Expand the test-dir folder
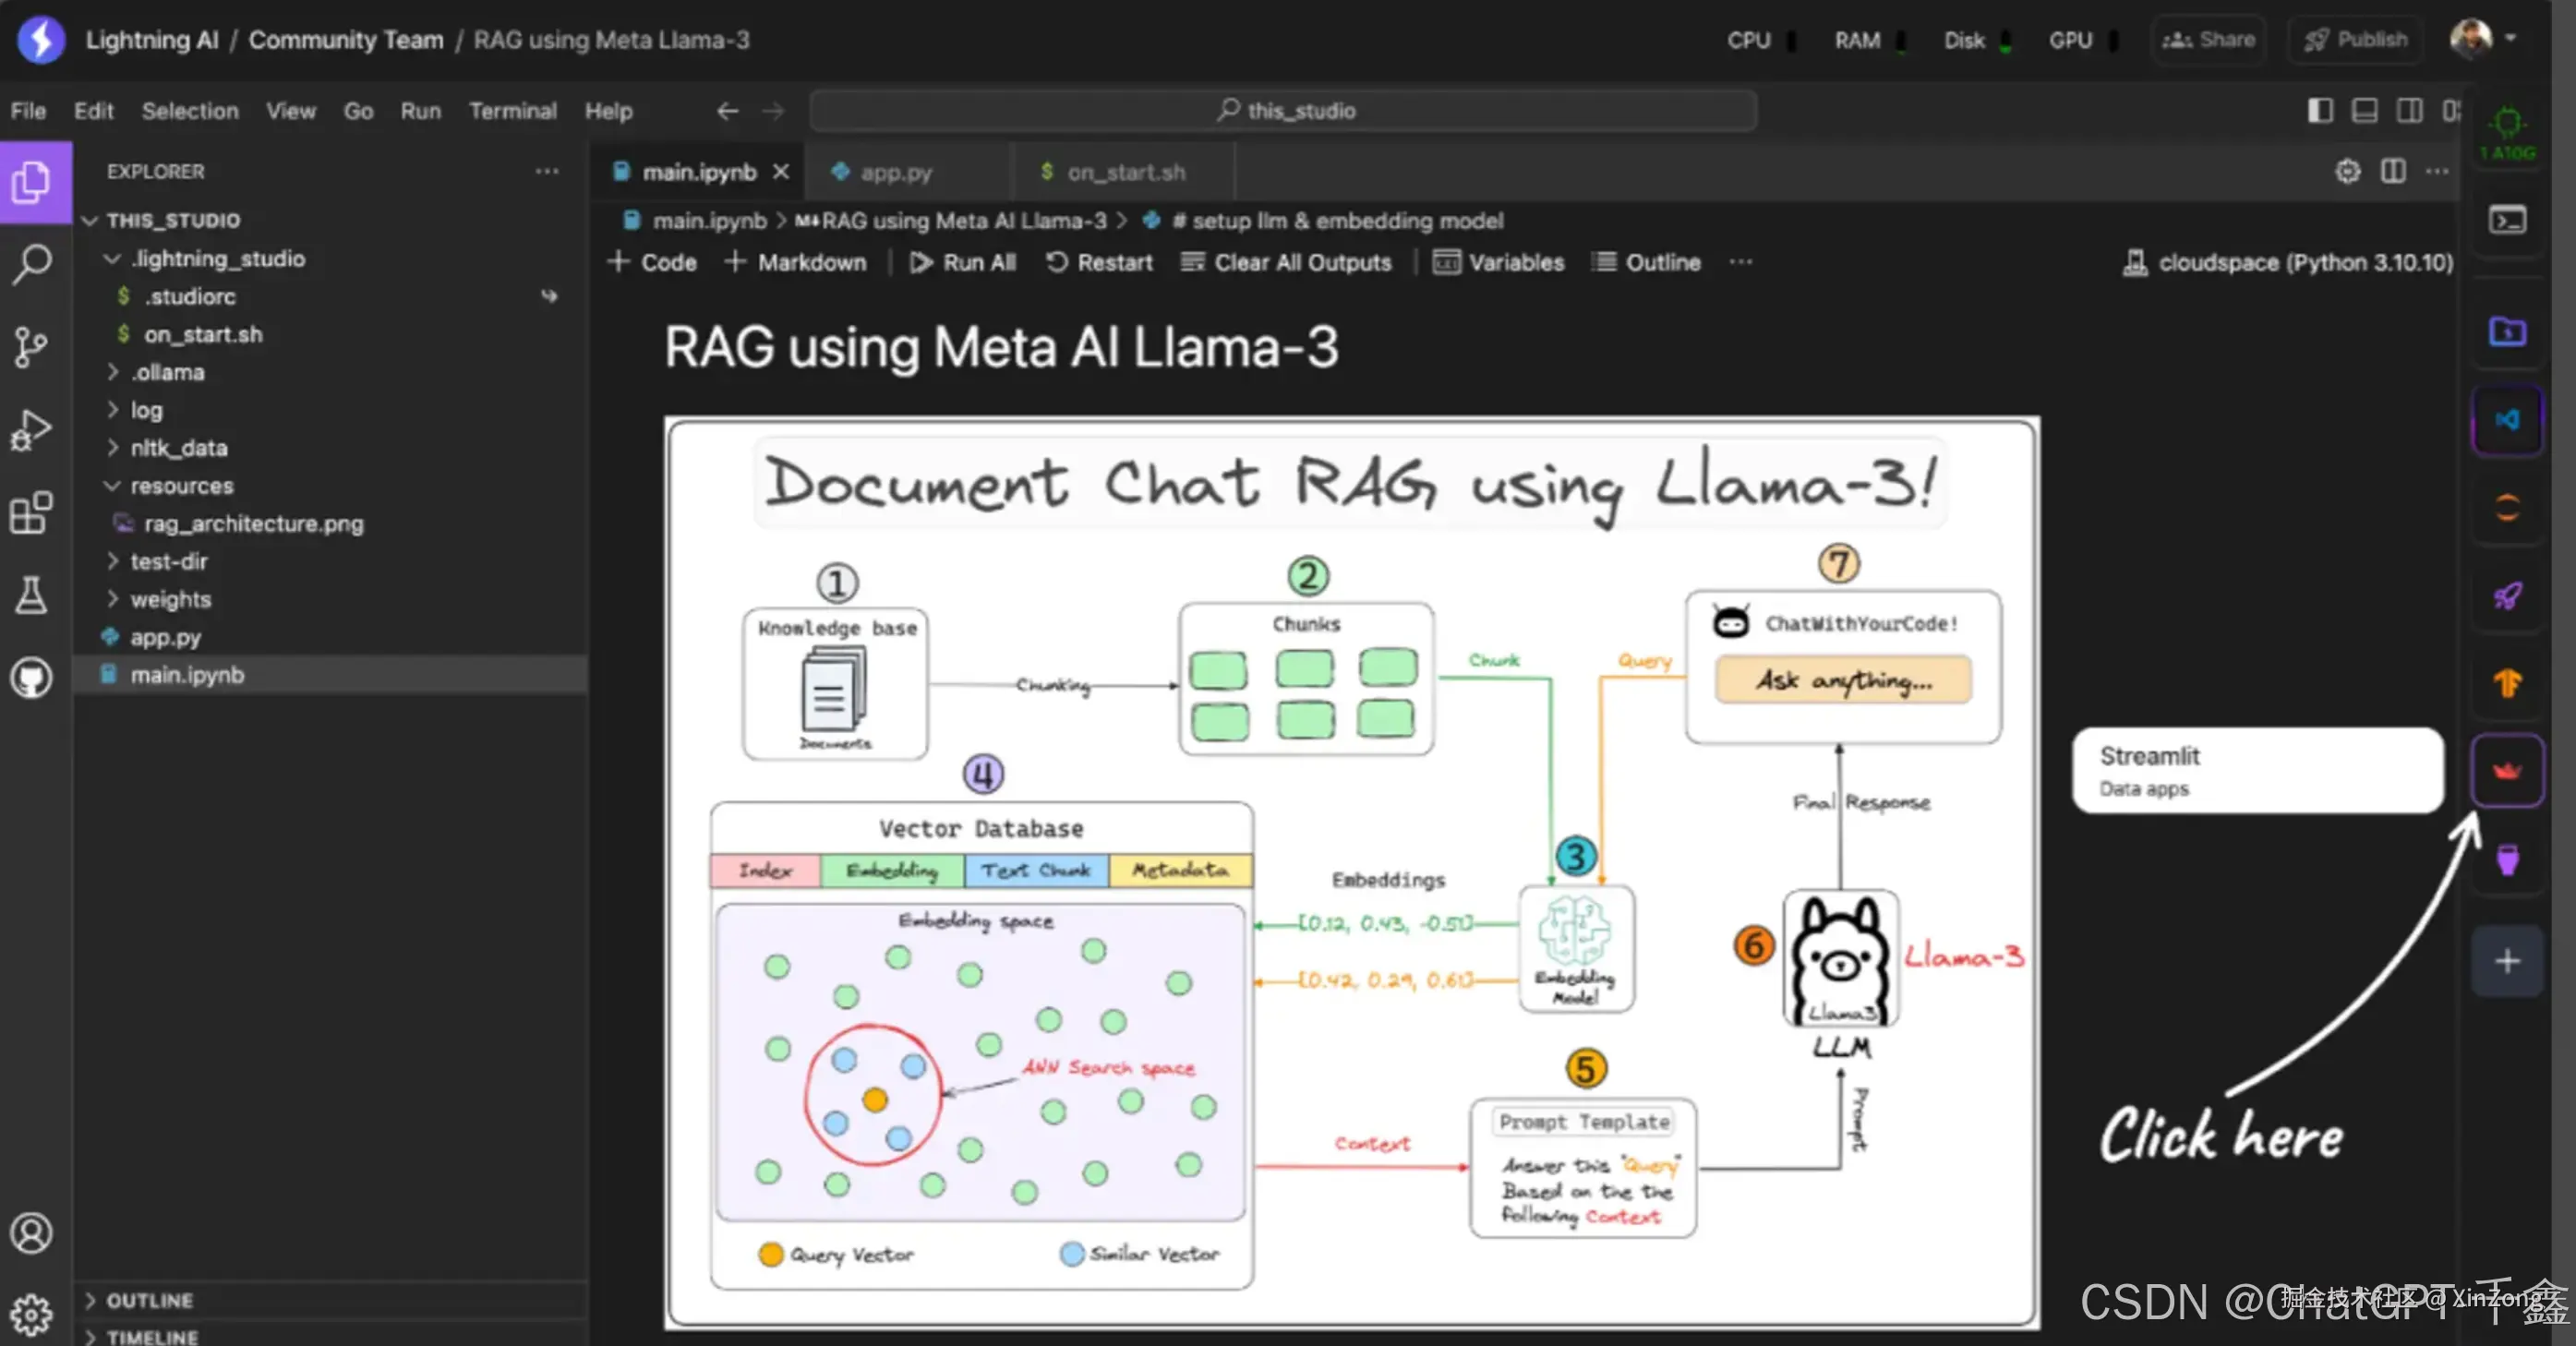2576x1346 pixels. pos(112,562)
